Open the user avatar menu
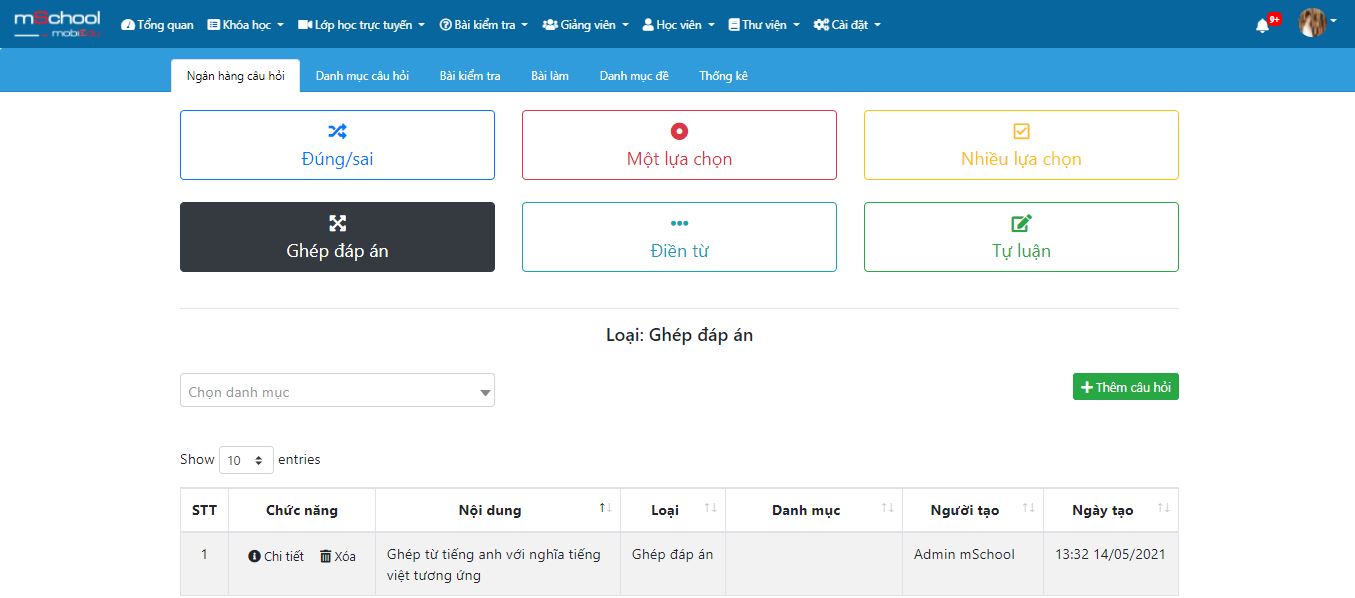This screenshot has height=598, width=1355. click(1316, 22)
